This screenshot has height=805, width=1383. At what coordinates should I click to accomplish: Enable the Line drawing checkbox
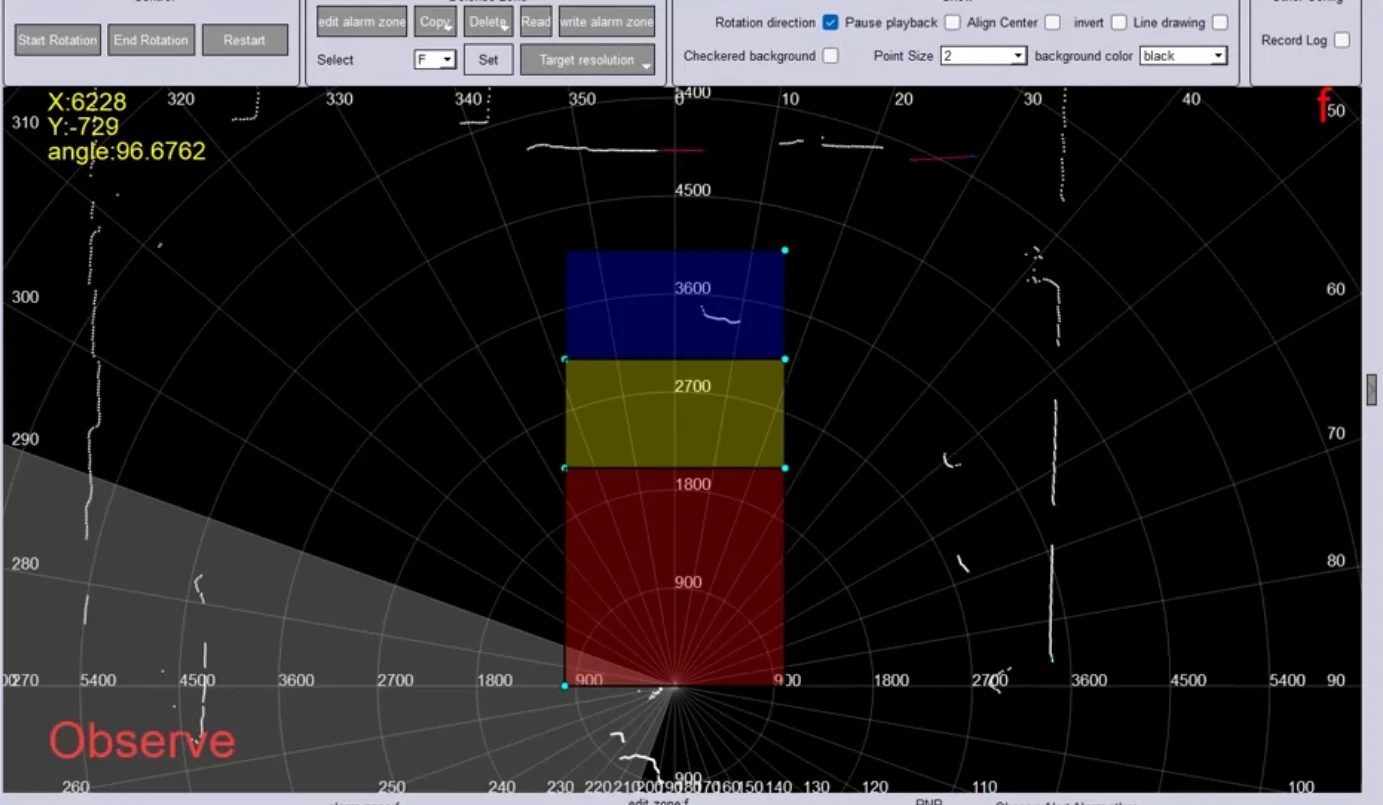1220,22
